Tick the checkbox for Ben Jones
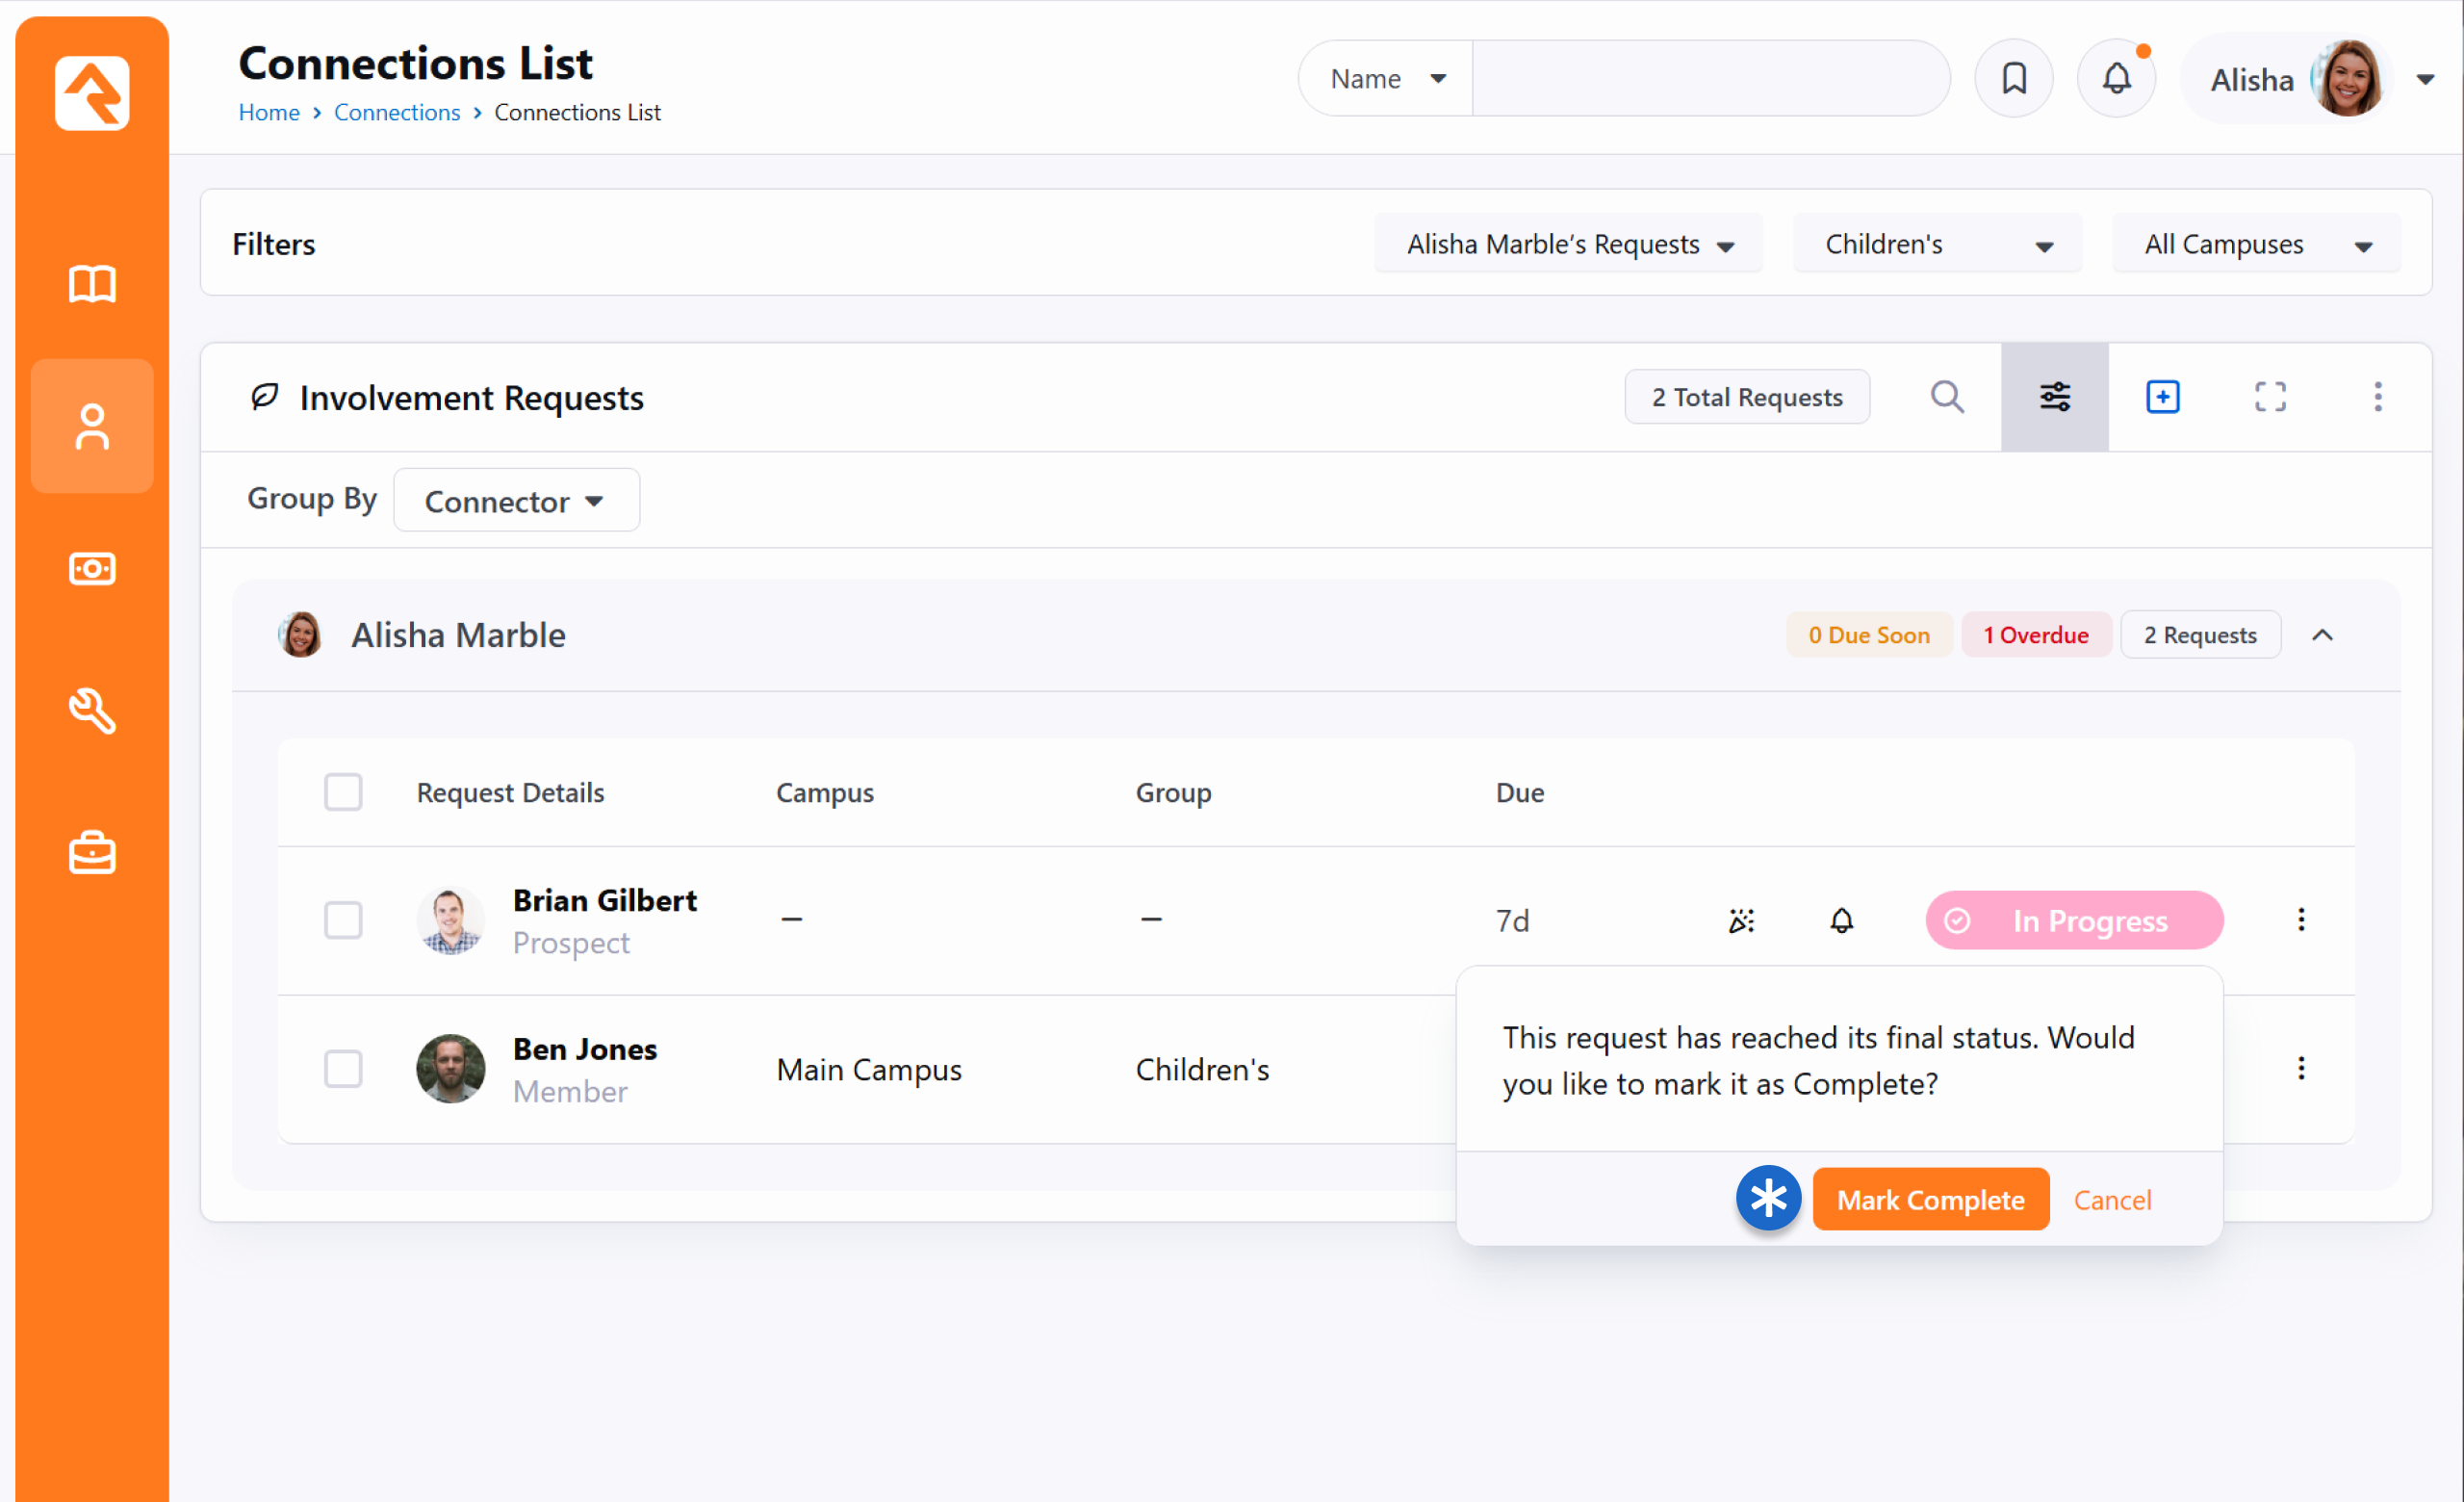This screenshot has width=2464, height=1502. pyautogui.click(x=343, y=1069)
